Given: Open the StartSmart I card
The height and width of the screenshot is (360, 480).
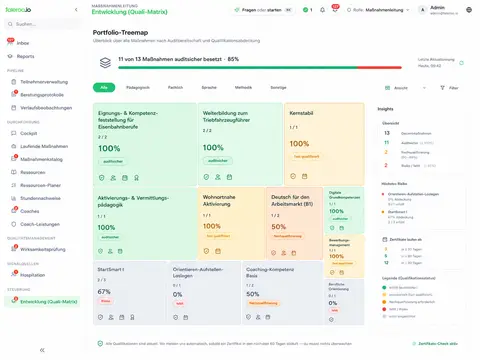Looking at the screenshot, I should pyautogui.click(x=130, y=293).
